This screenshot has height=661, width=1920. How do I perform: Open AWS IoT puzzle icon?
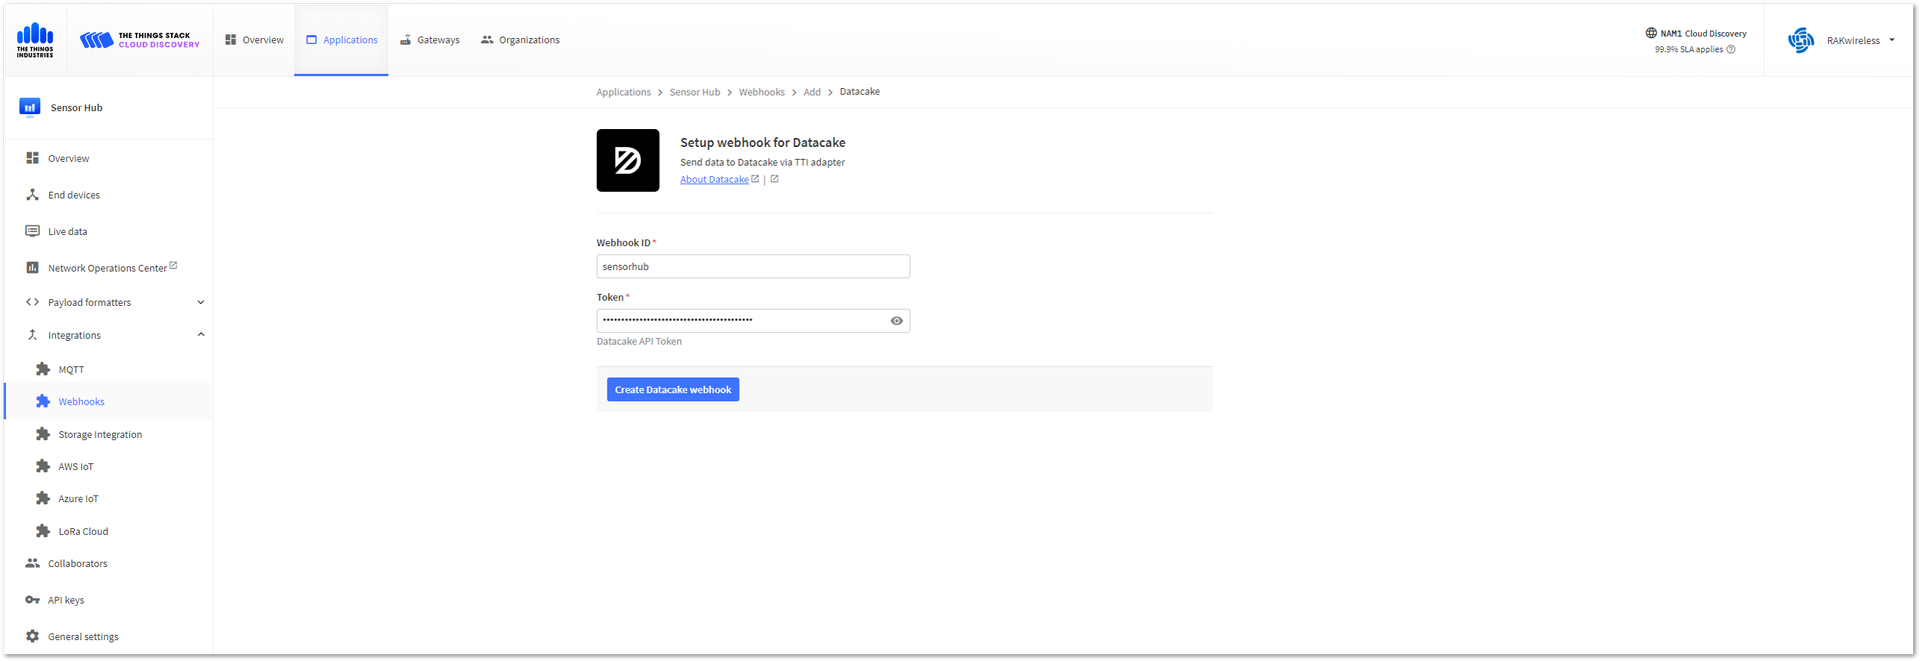[x=43, y=466]
